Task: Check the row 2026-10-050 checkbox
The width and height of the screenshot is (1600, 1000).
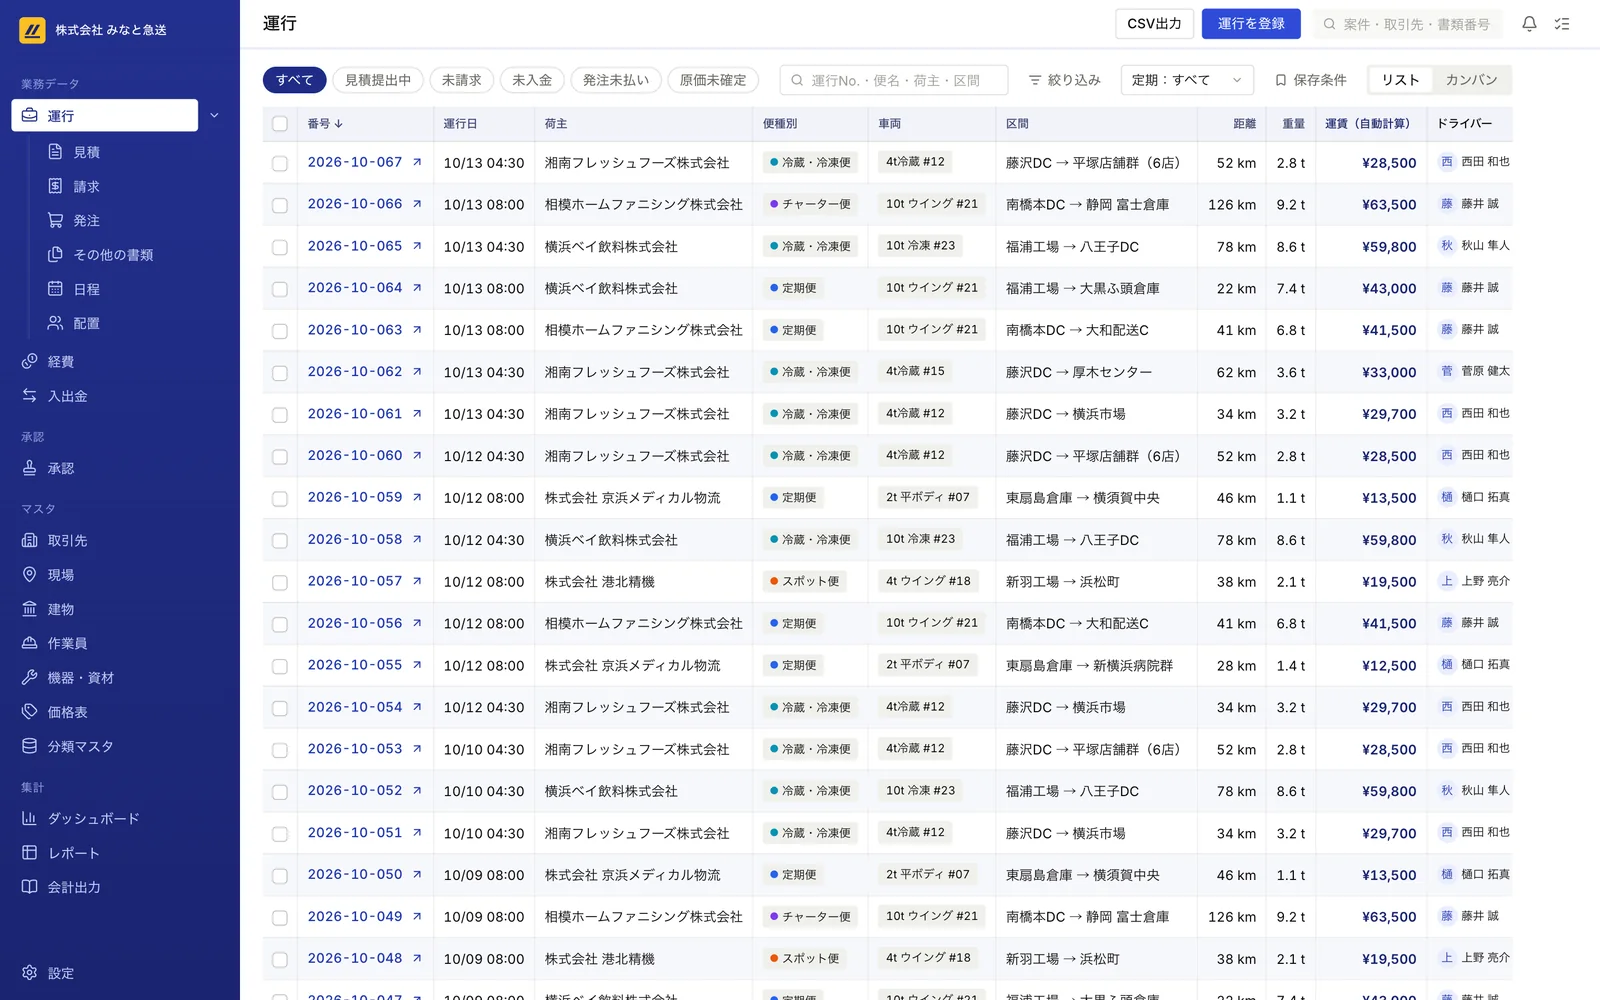Action: pos(280,876)
